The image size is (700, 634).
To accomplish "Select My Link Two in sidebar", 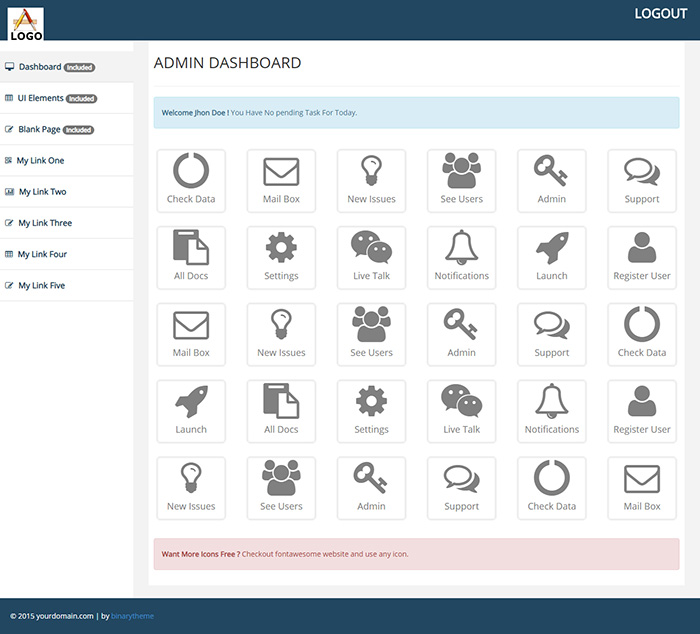I will click(67, 192).
